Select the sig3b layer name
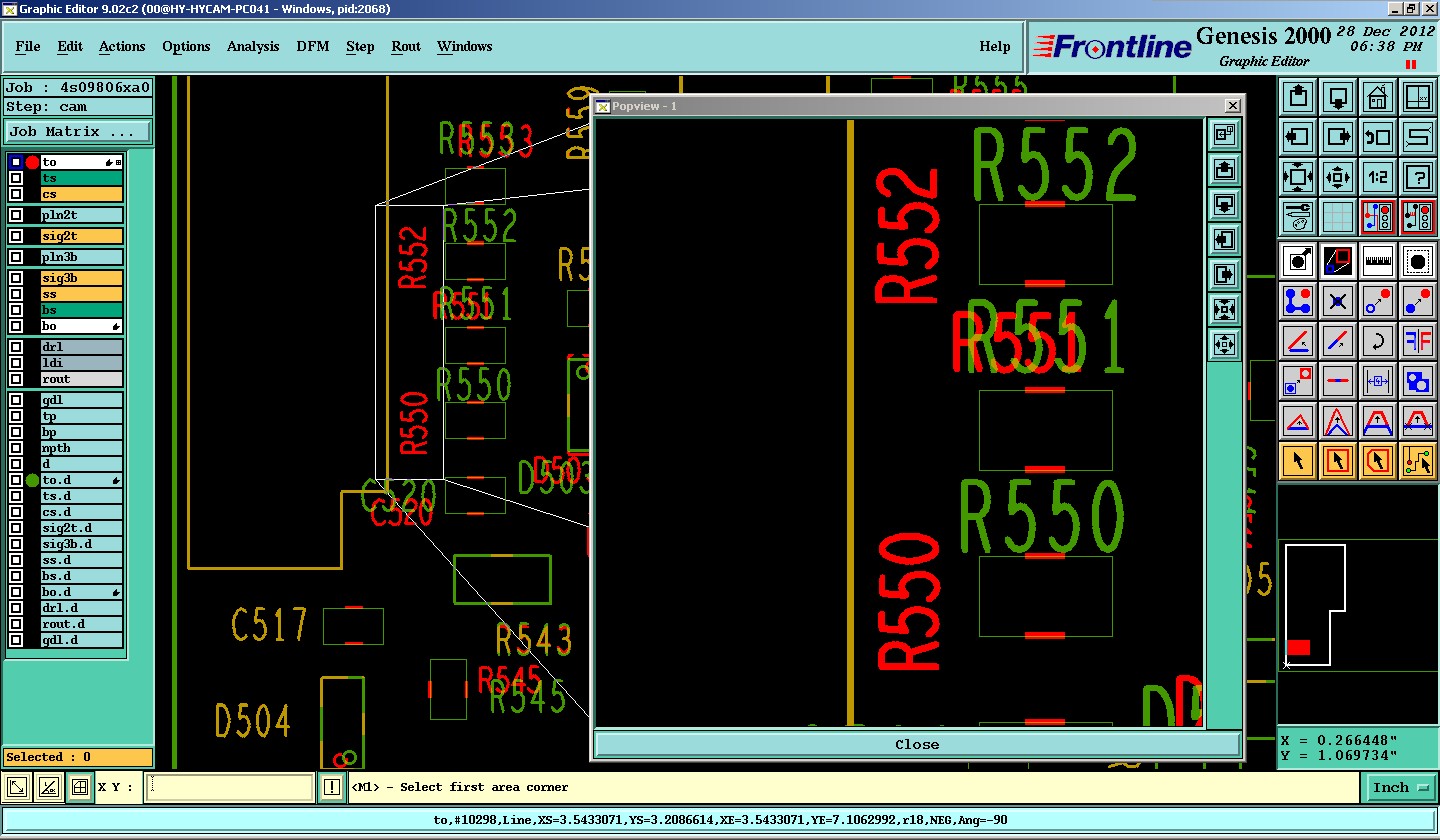The width and height of the screenshot is (1440, 840). click(81, 278)
